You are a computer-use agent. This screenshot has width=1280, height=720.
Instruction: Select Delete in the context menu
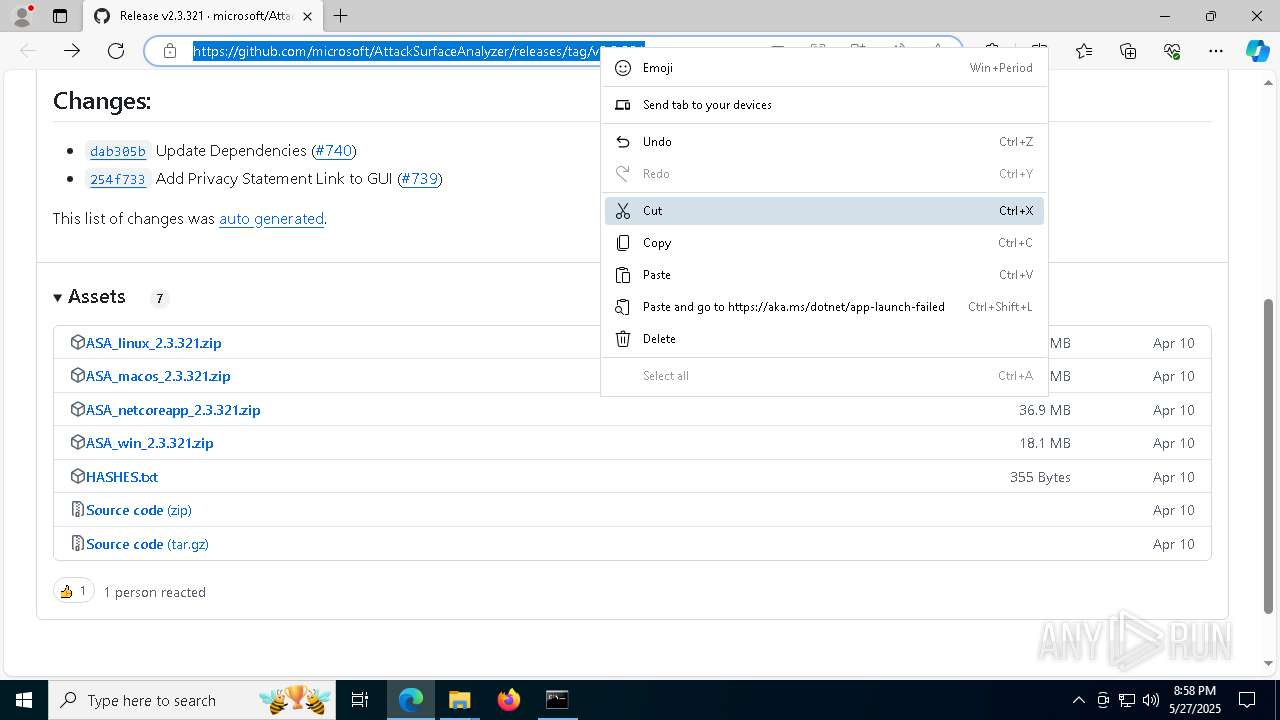(x=824, y=339)
